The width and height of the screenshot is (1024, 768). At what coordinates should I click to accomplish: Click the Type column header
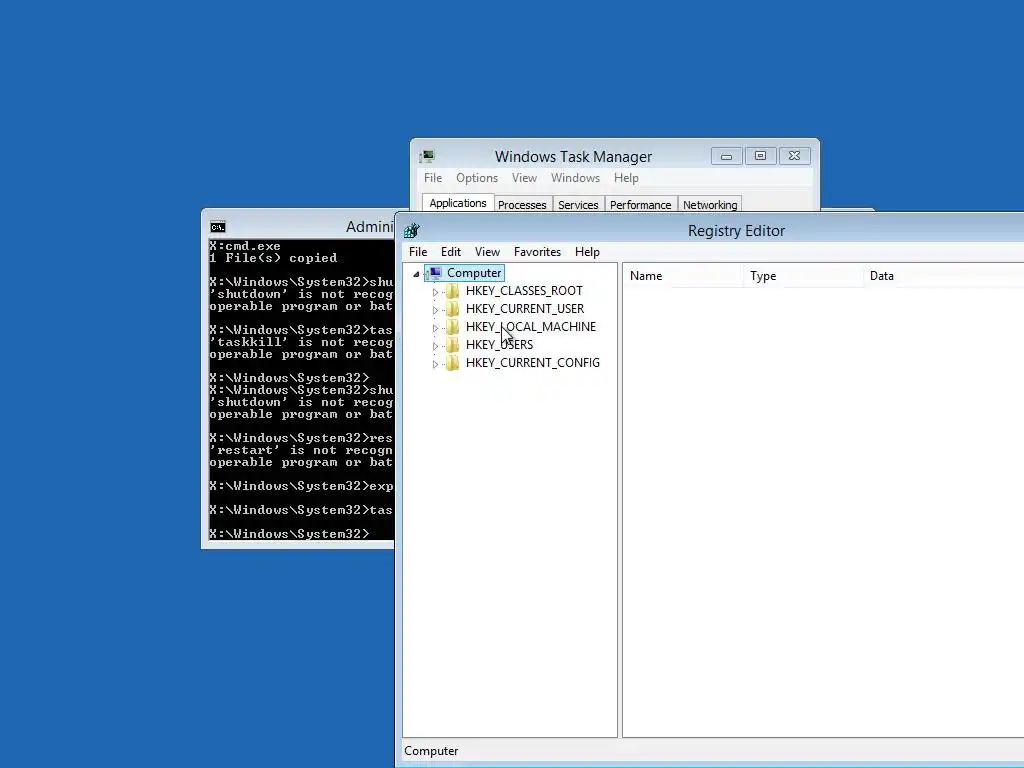click(x=803, y=276)
